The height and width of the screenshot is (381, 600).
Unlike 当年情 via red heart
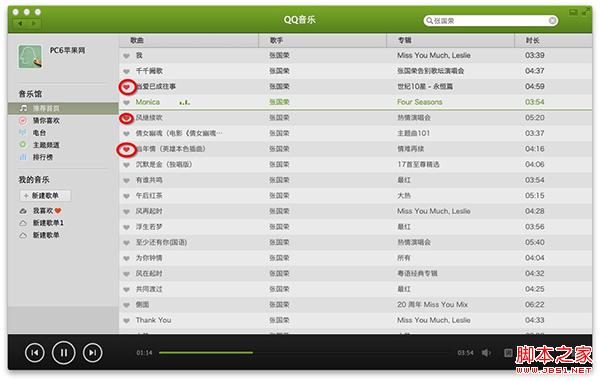pyautogui.click(x=126, y=150)
